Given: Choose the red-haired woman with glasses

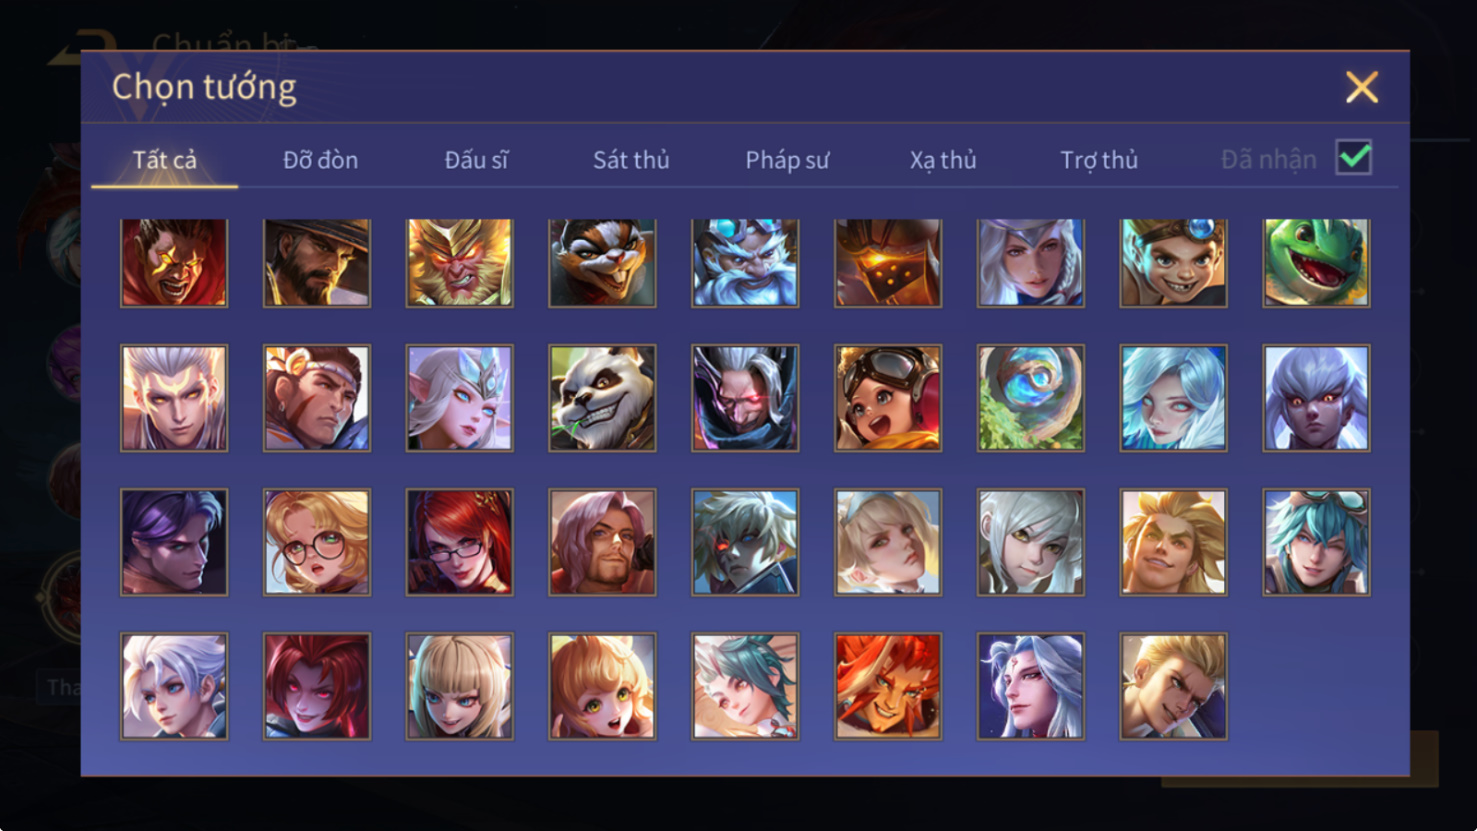Looking at the screenshot, I should (459, 542).
